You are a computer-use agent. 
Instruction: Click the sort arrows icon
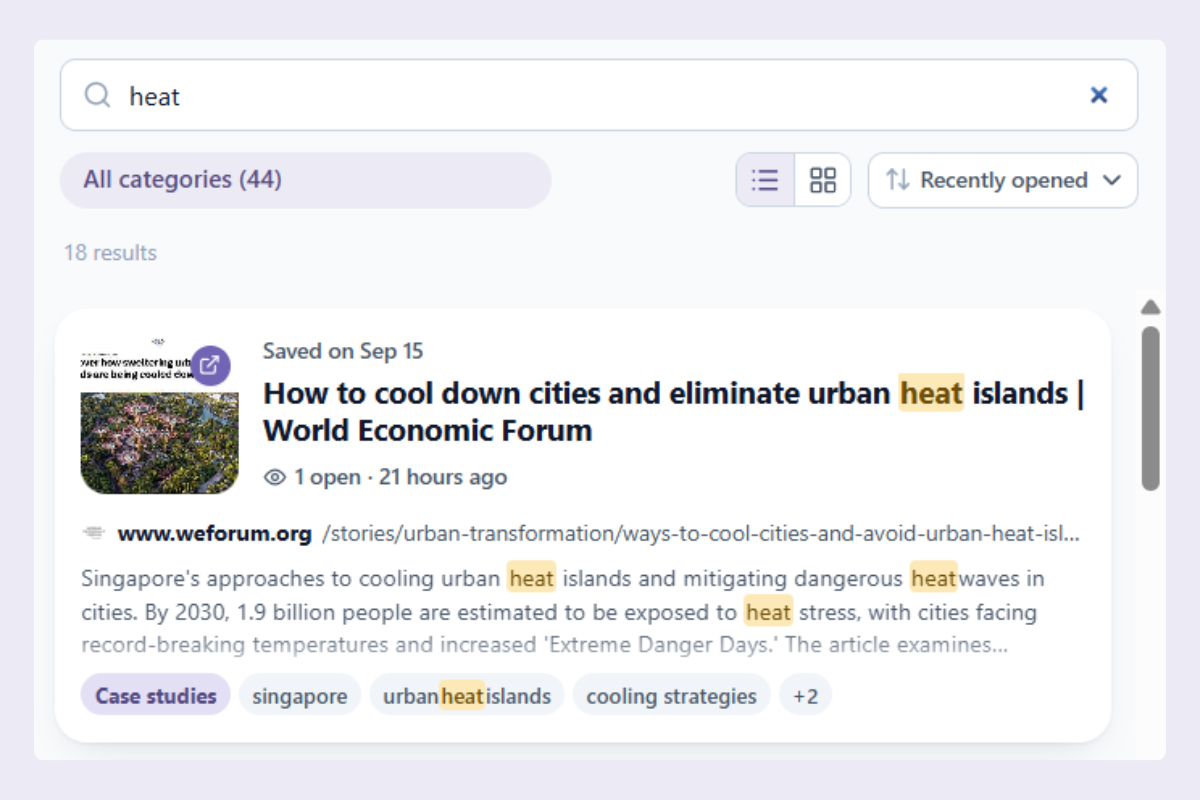point(898,180)
